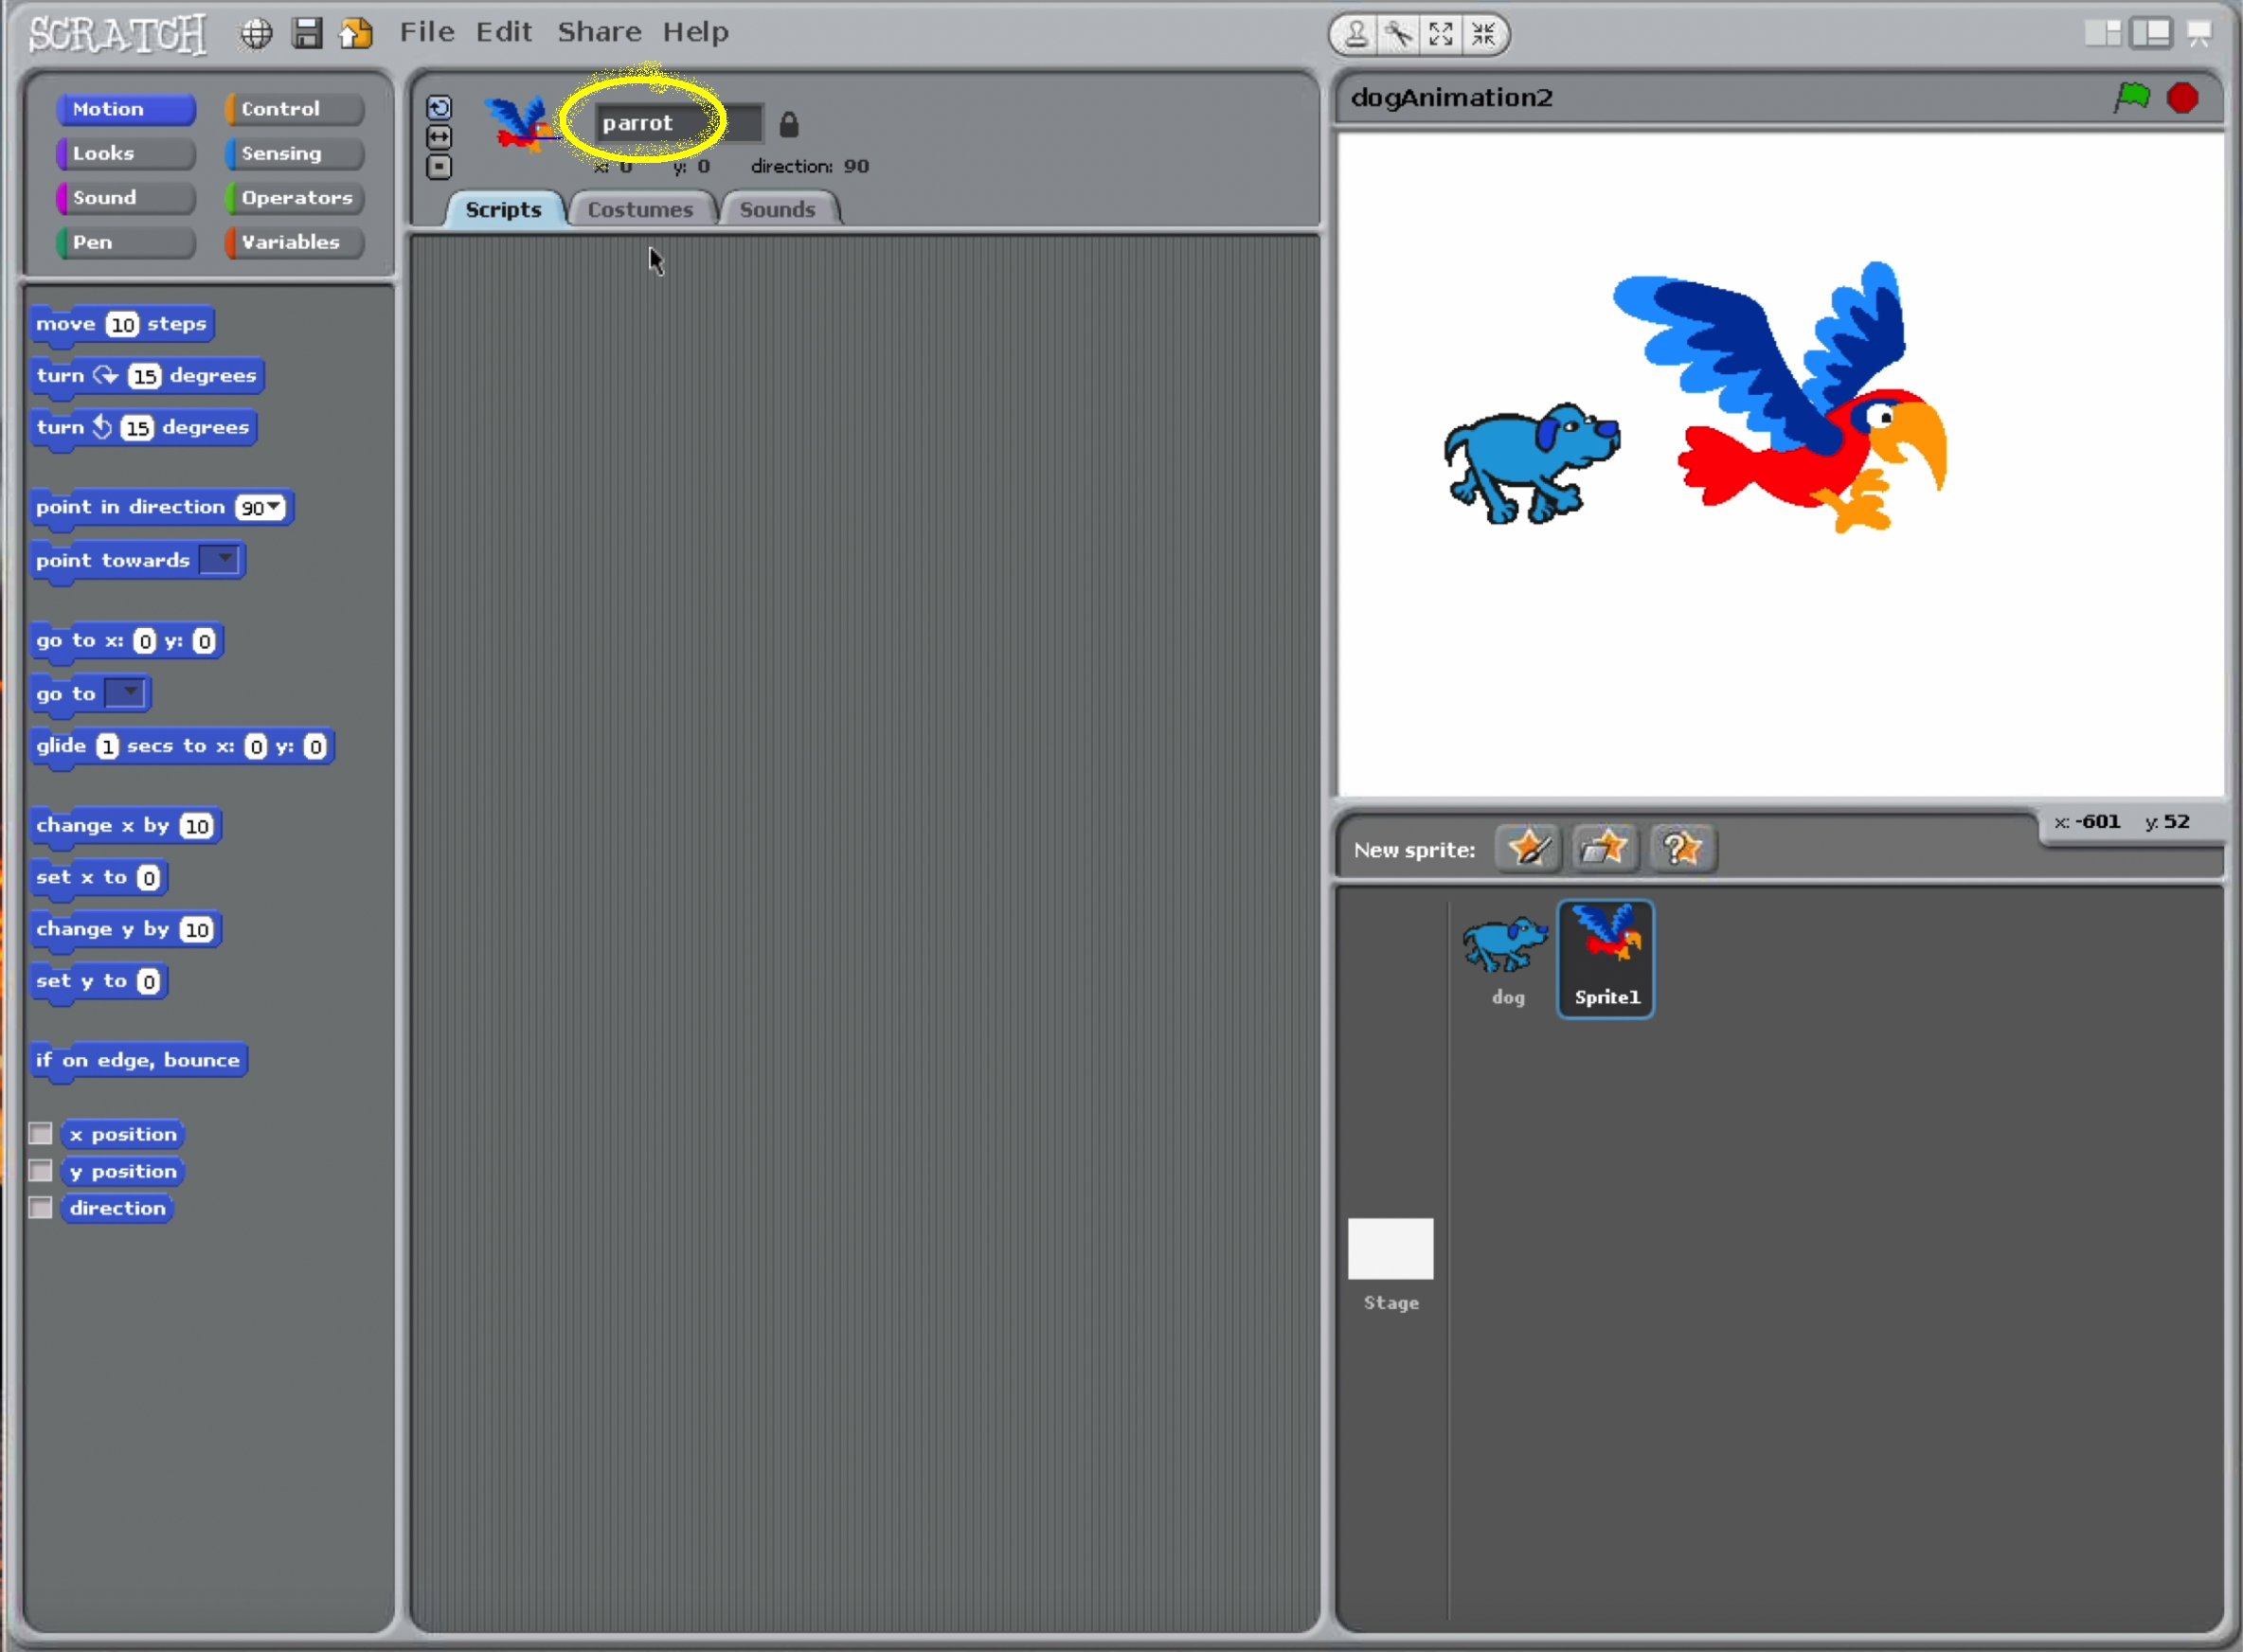The height and width of the screenshot is (1652, 2243).
Task: Switch to presentation mode icon
Action: (2199, 33)
